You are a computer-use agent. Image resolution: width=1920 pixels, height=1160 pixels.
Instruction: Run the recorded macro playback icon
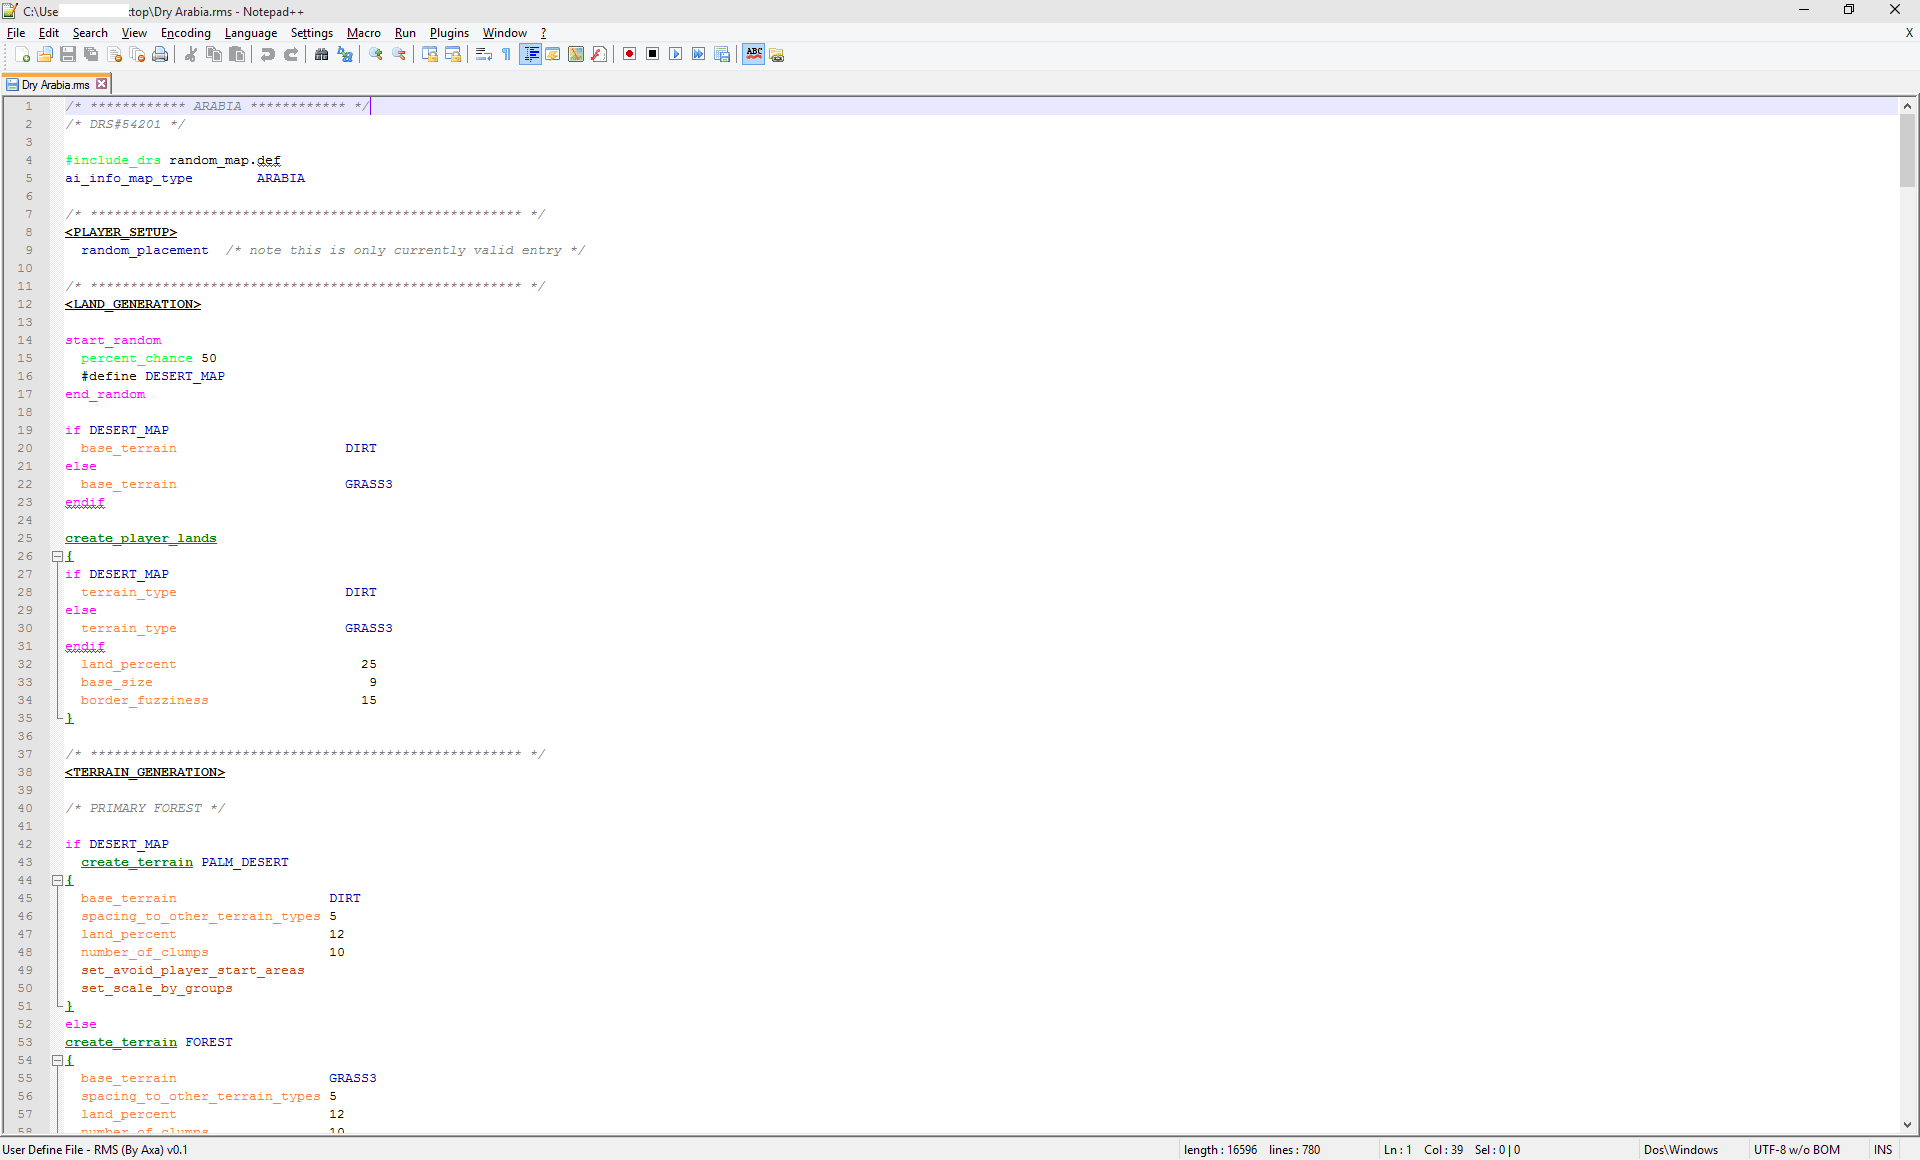pos(677,54)
